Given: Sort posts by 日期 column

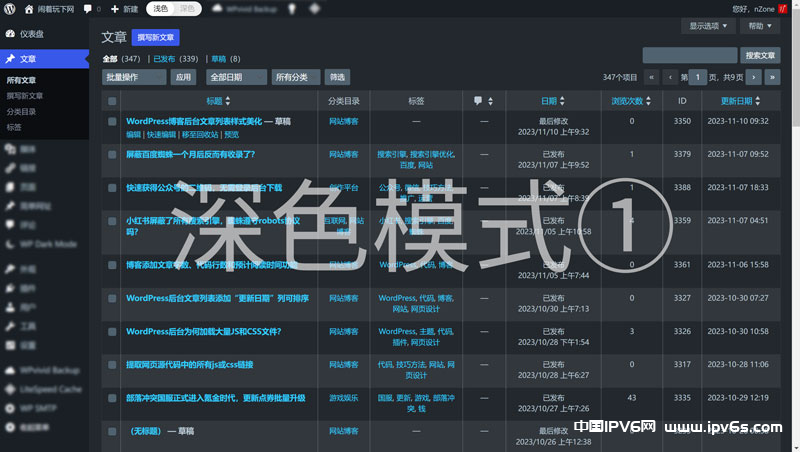Looking at the screenshot, I should [x=553, y=101].
